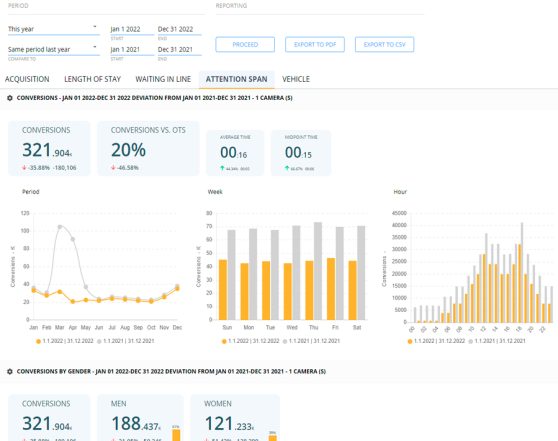
Task: Select the ATTENTION SPAN tab
Action: pyautogui.click(x=236, y=79)
